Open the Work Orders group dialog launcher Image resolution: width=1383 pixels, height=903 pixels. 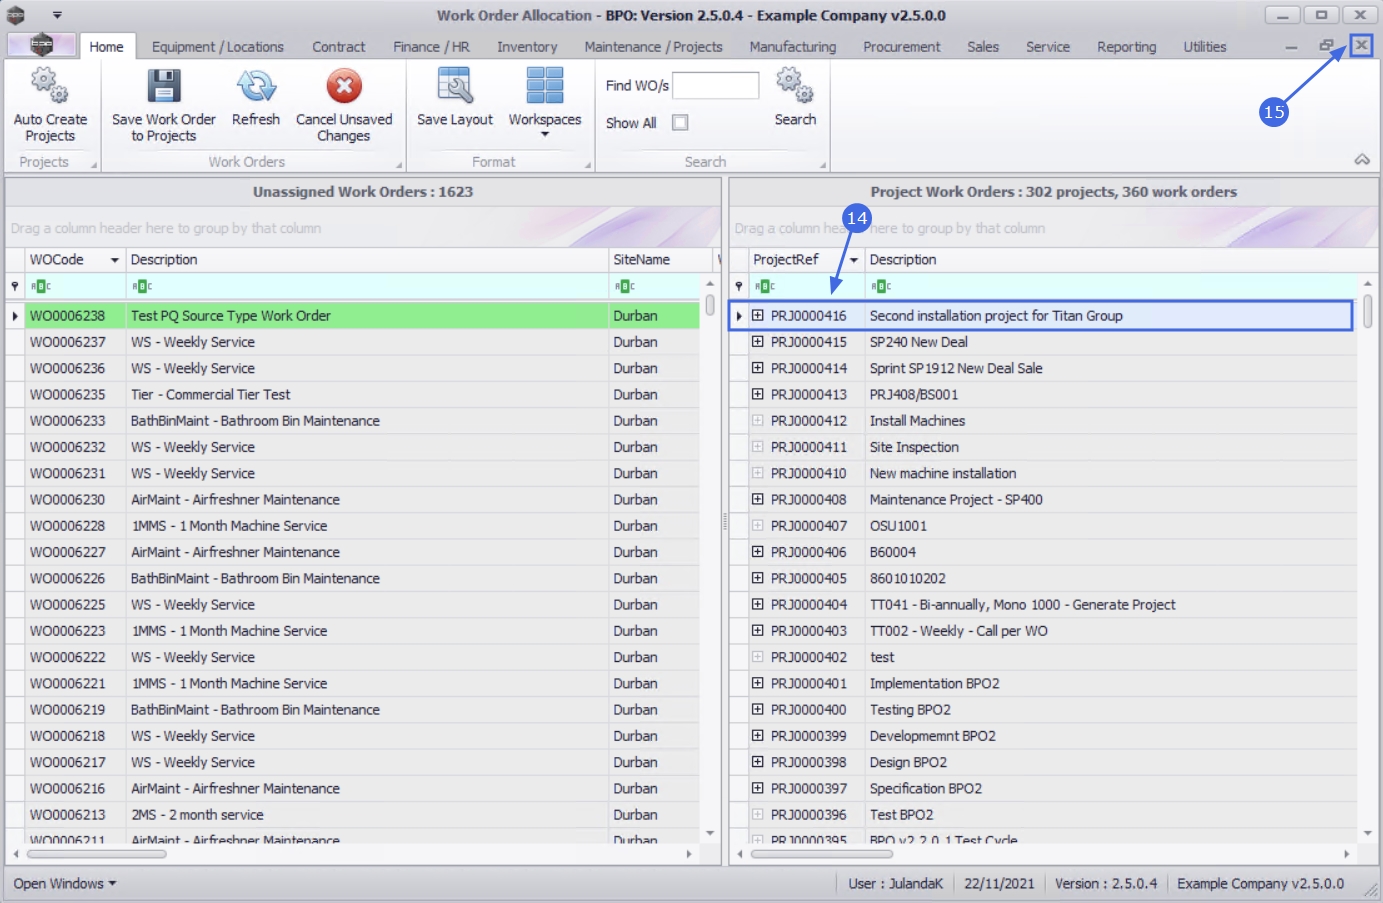pos(399,165)
